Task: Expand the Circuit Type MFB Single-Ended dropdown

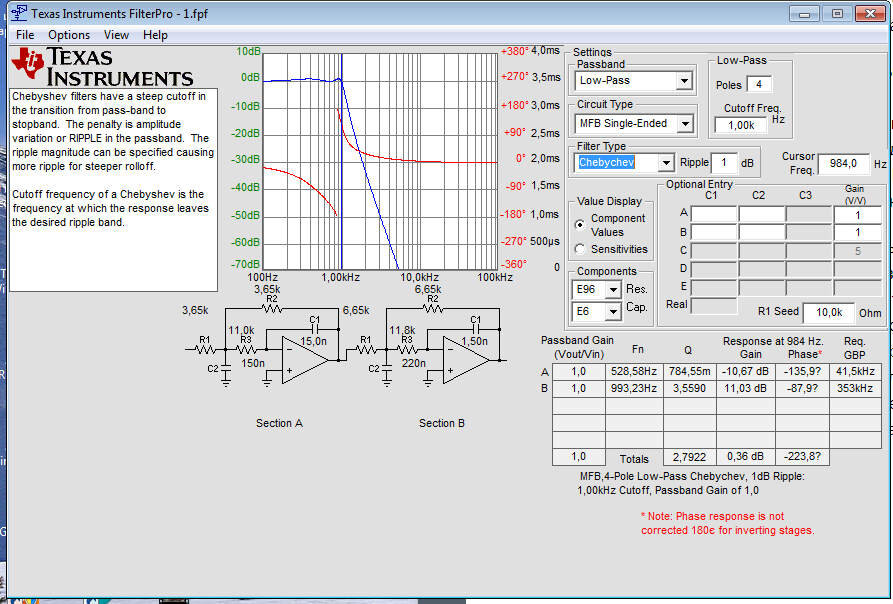Action: click(x=685, y=124)
